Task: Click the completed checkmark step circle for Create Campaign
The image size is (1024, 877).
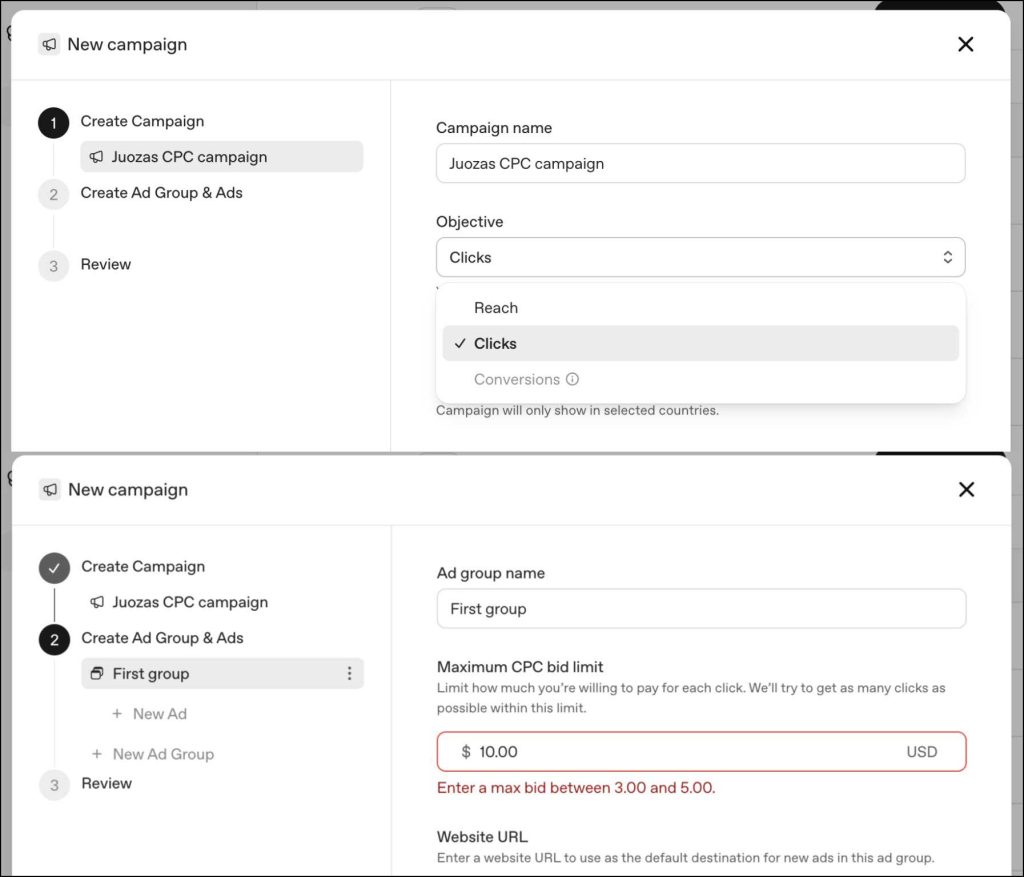Action: click(x=54, y=567)
